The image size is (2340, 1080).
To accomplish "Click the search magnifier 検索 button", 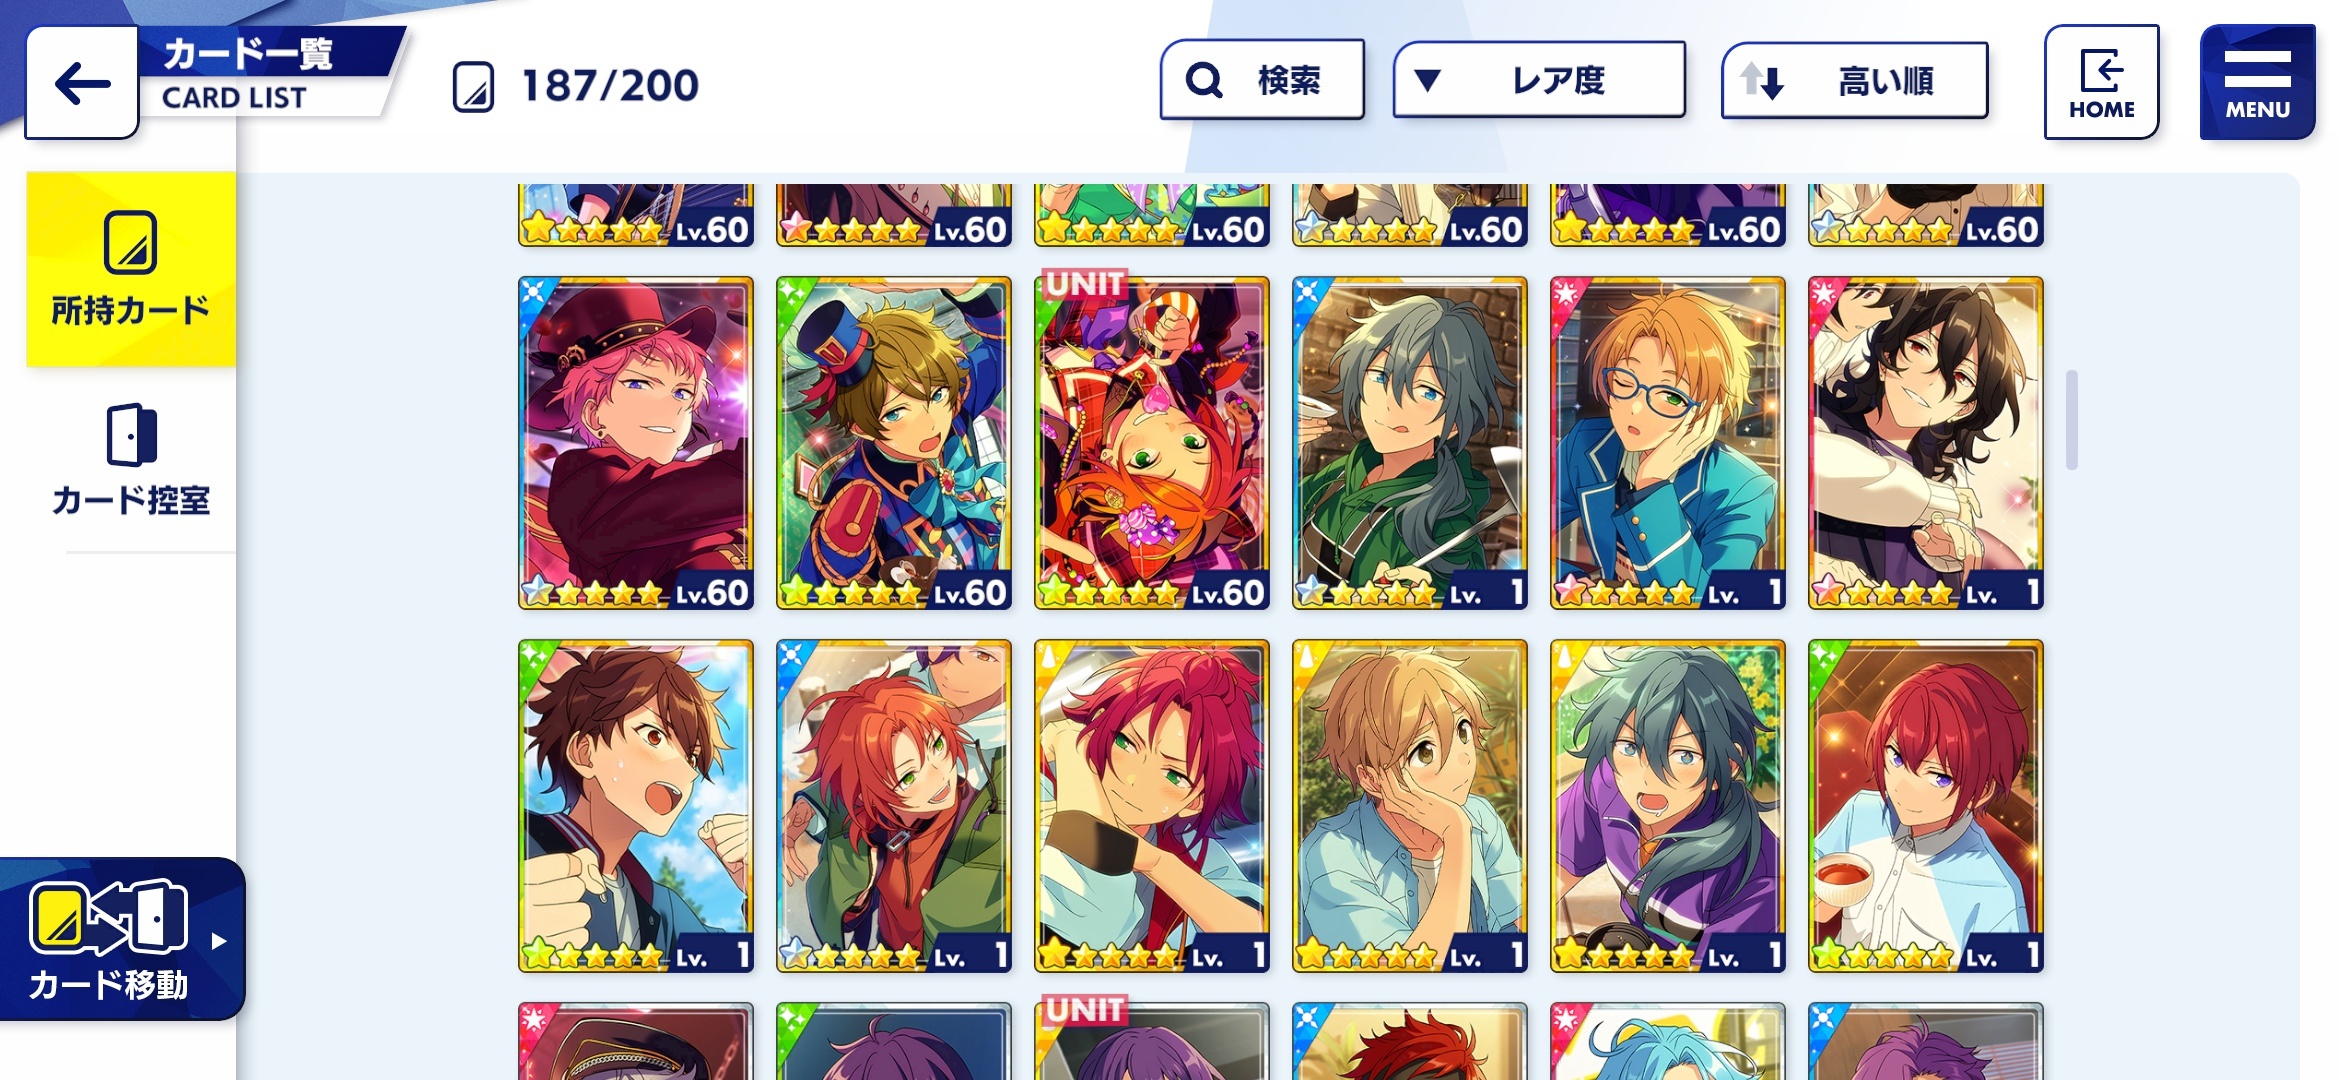I will click(x=1262, y=80).
